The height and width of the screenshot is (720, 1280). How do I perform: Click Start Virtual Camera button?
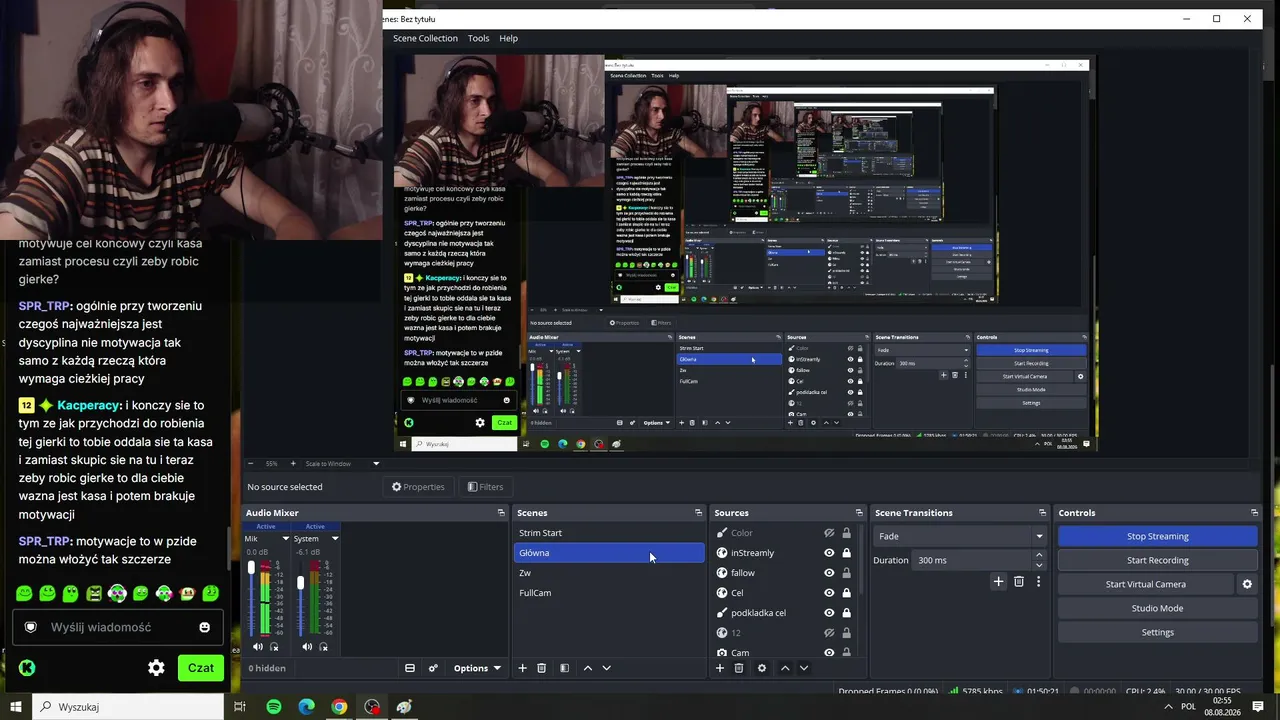[x=1146, y=584]
